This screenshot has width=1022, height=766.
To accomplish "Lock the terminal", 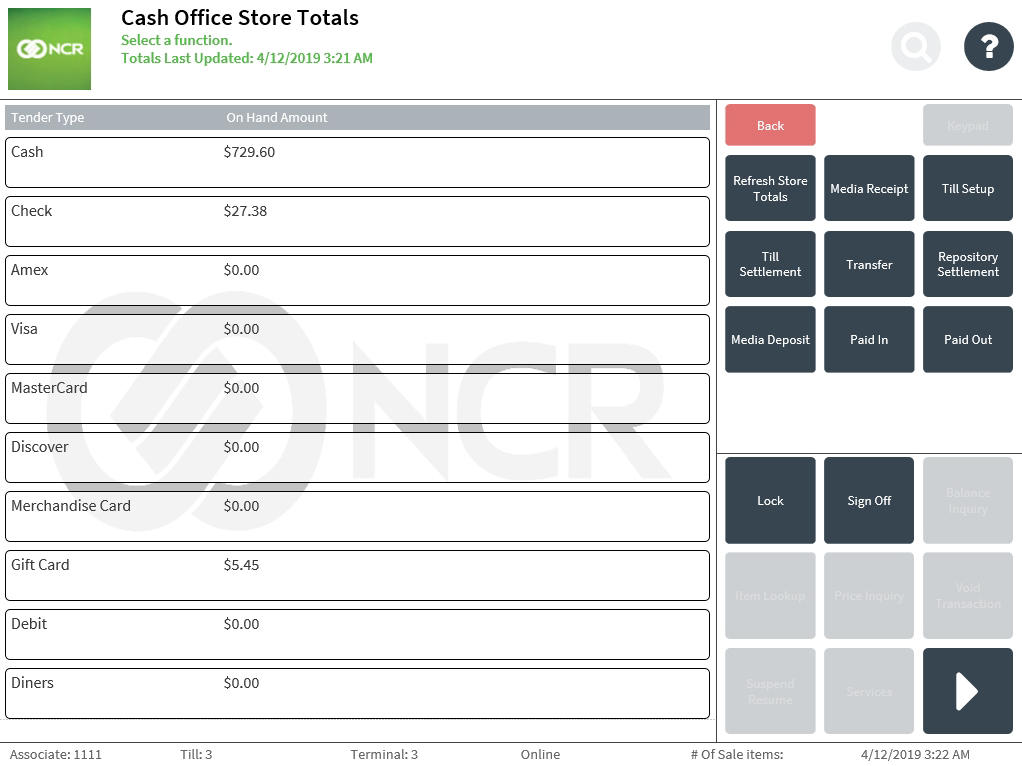I will [x=770, y=500].
